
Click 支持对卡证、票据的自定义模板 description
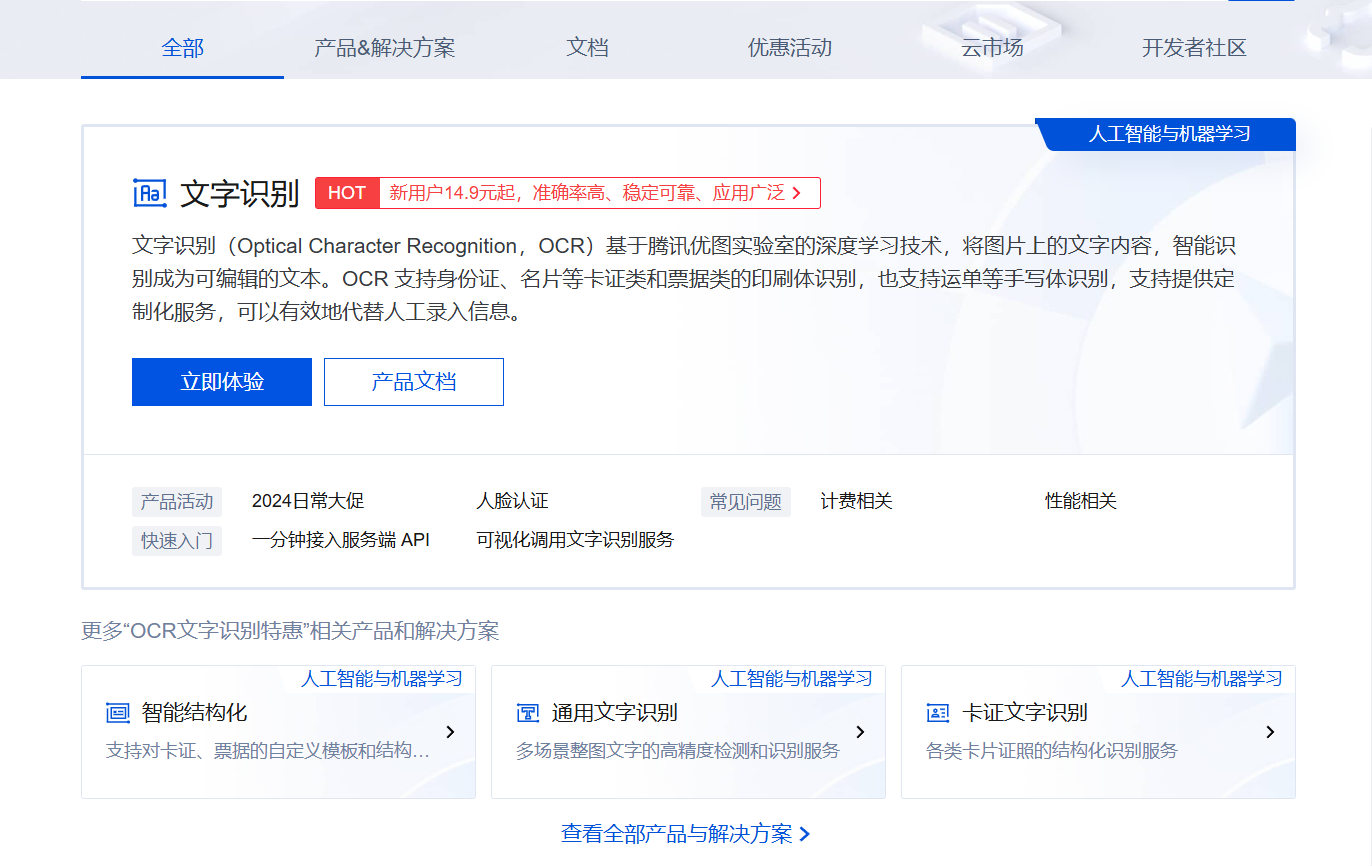(268, 751)
